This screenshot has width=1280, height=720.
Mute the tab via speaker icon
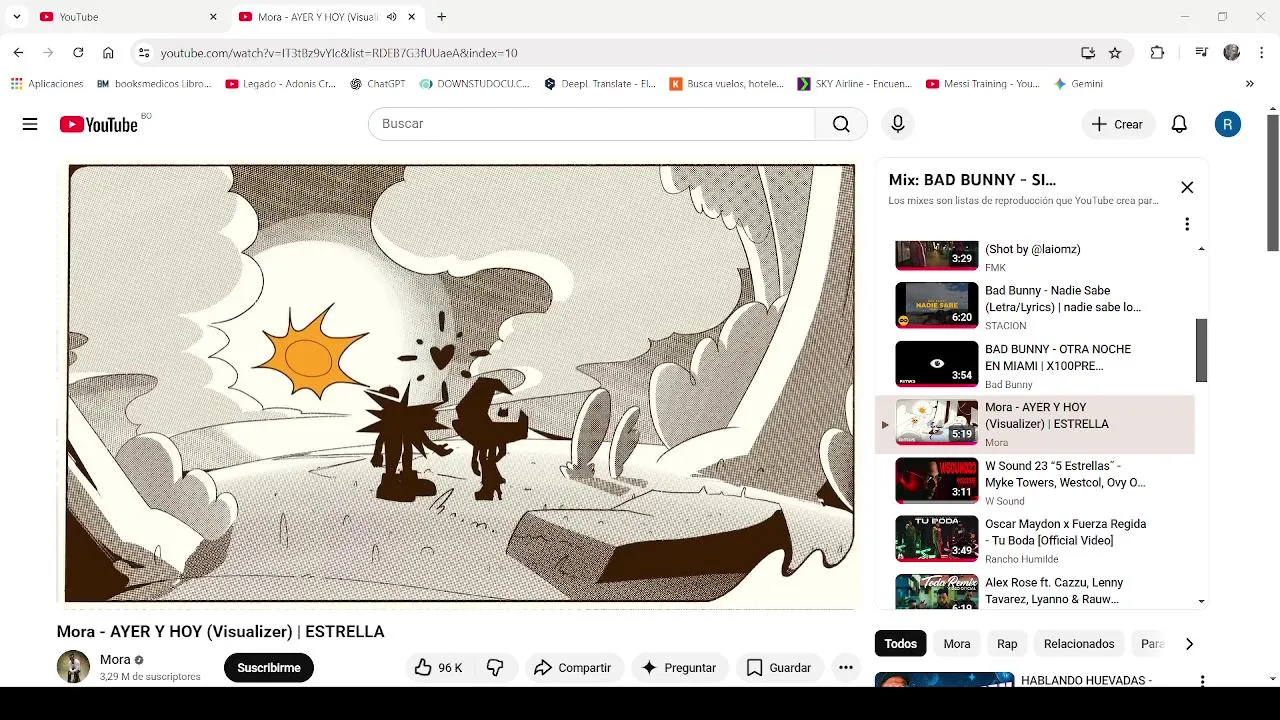tap(391, 17)
